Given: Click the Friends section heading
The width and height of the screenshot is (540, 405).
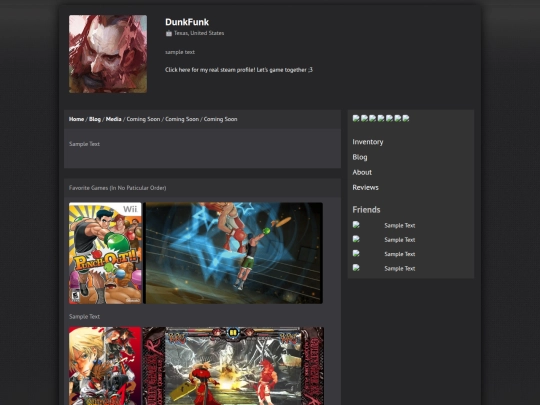Looking at the screenshot, I should pos(366,210).
